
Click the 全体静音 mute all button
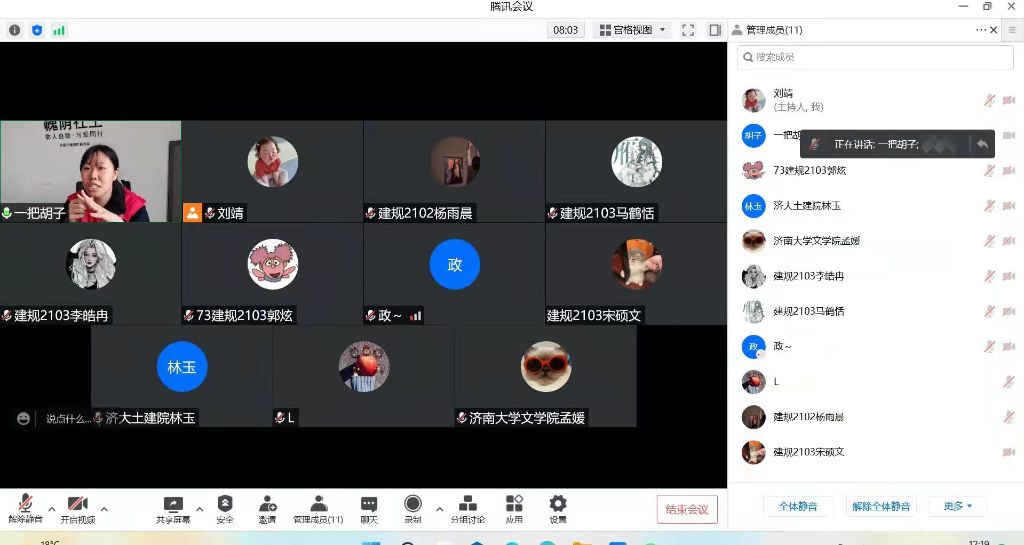[798, 506]
